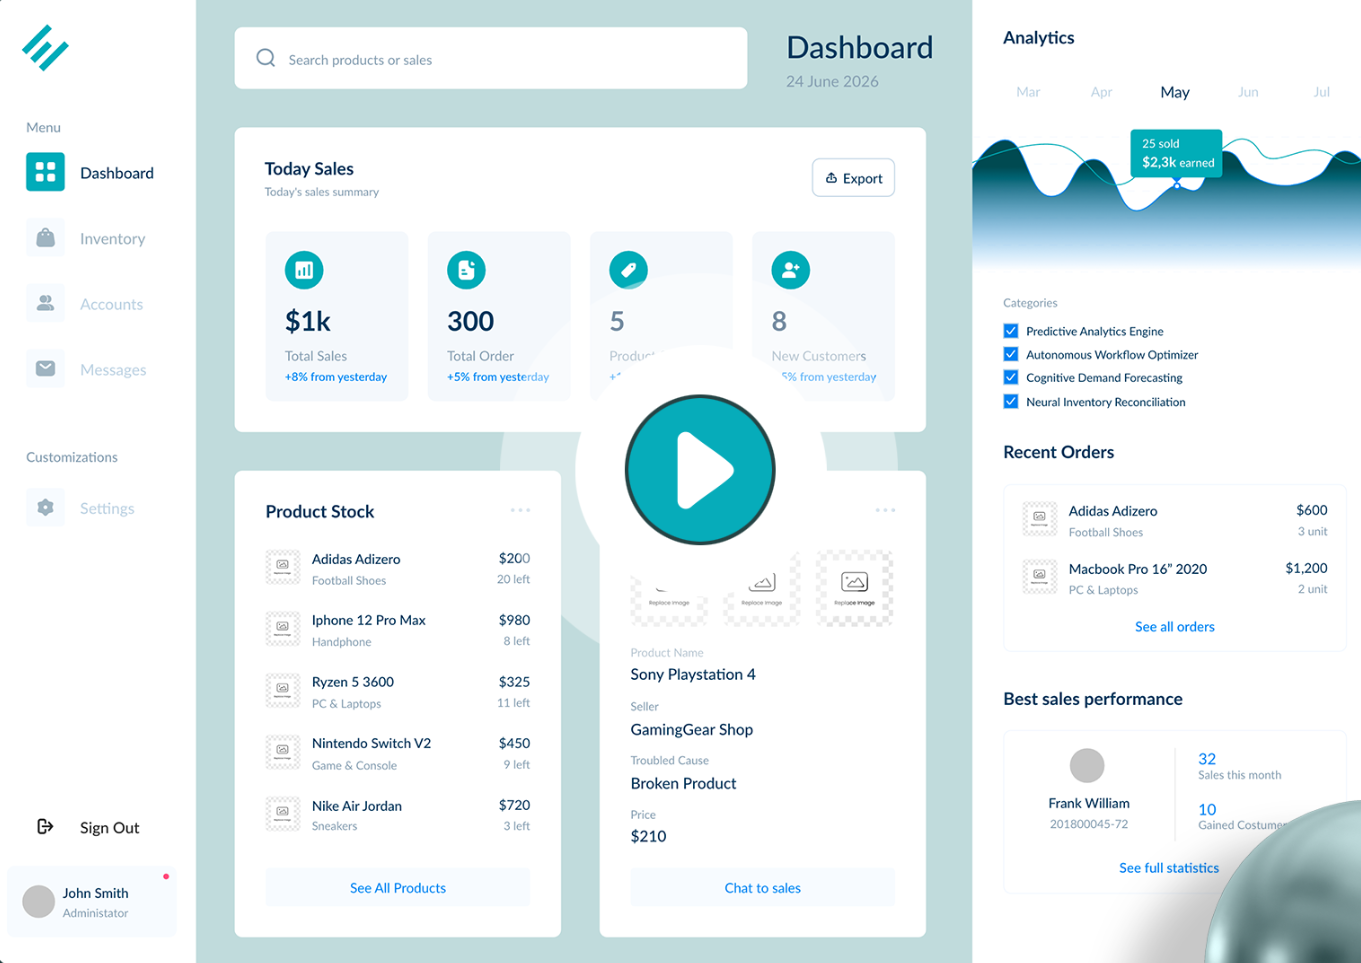Select the Jun month tab
This screenshot has width=1361, height=963.
coord(1247,91)
